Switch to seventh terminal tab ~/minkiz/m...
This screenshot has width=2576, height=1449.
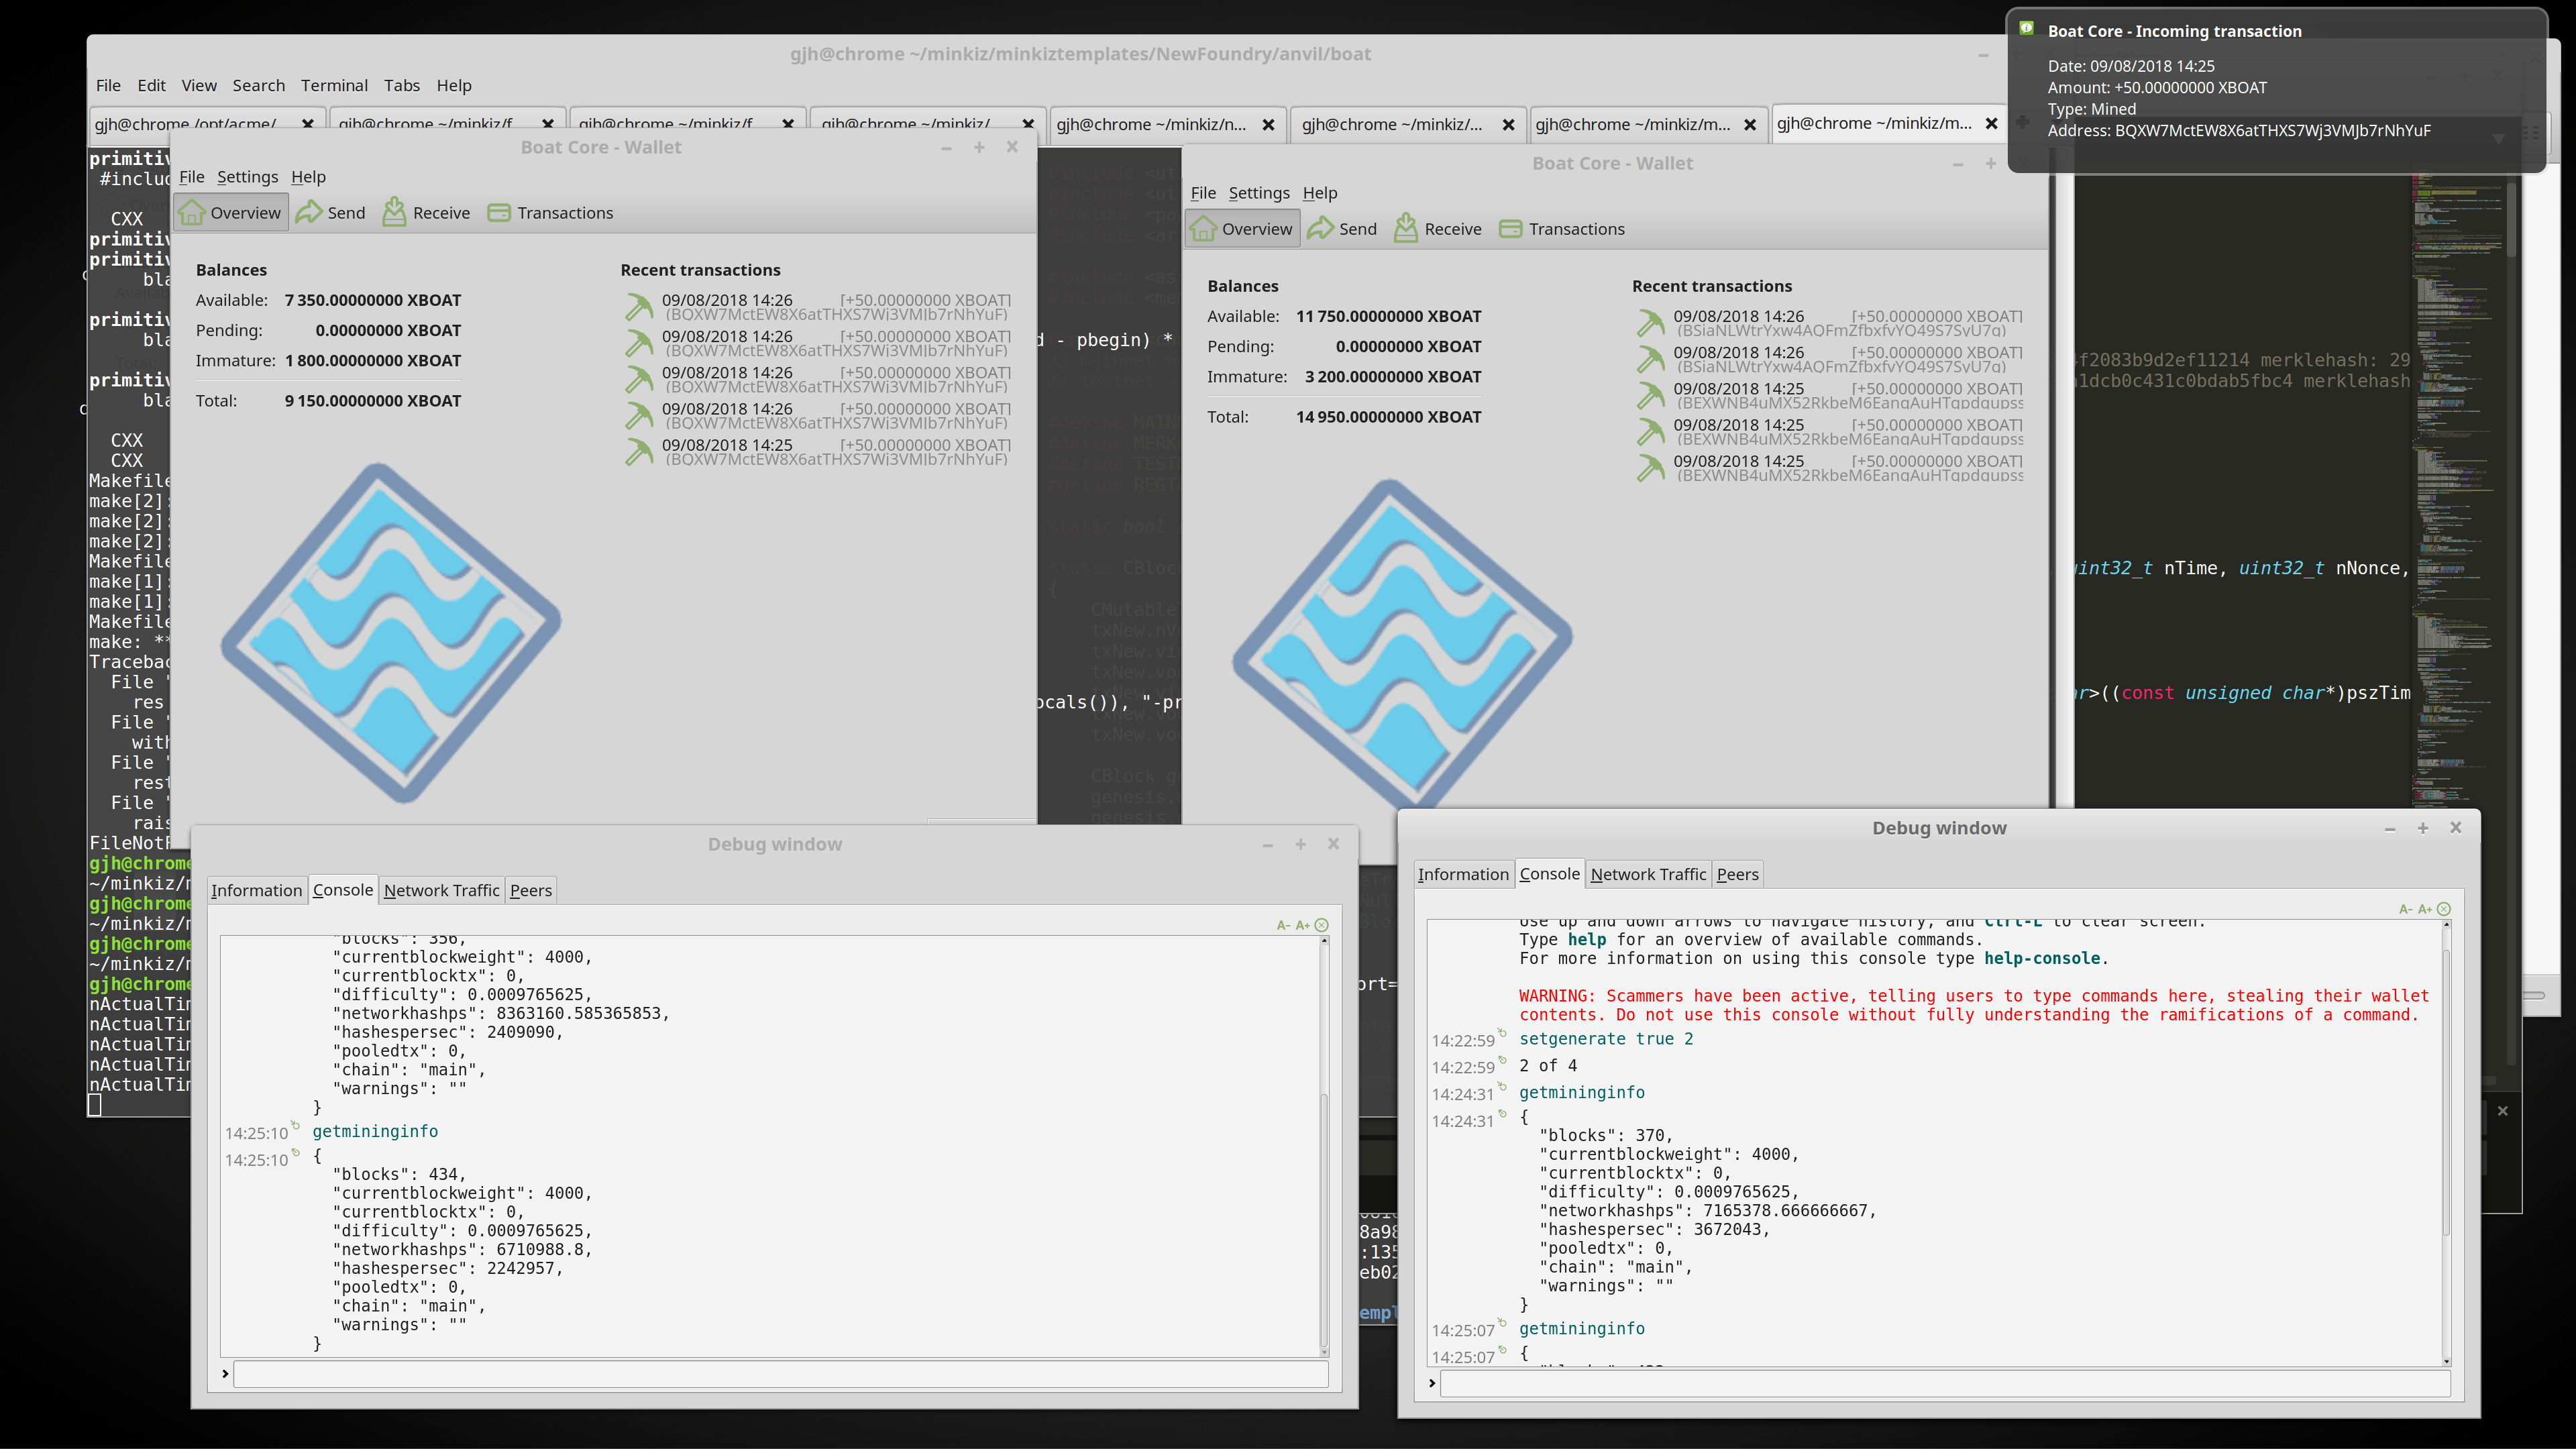pos(1632,124)
